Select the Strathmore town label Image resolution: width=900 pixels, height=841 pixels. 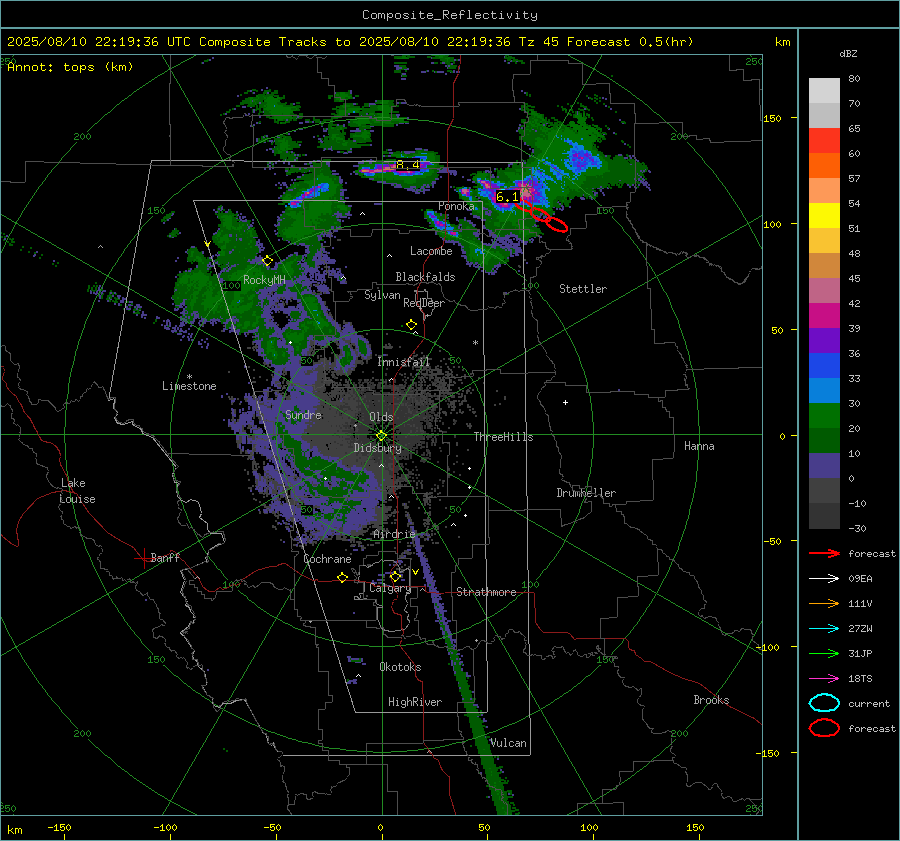tap(486, 592)
